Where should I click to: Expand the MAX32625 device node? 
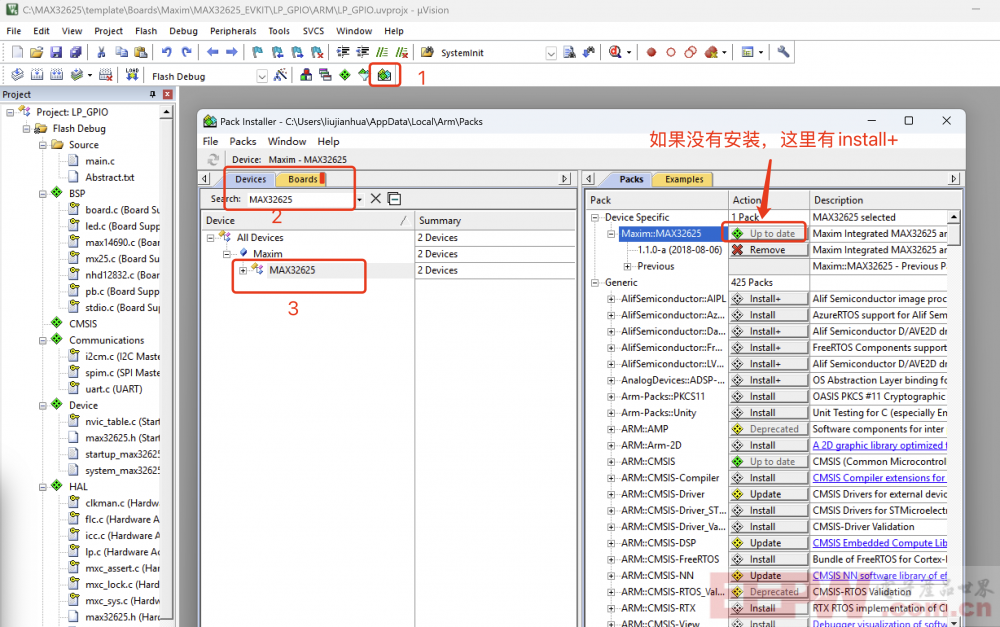pyautogui.click(x=243, y=270)
